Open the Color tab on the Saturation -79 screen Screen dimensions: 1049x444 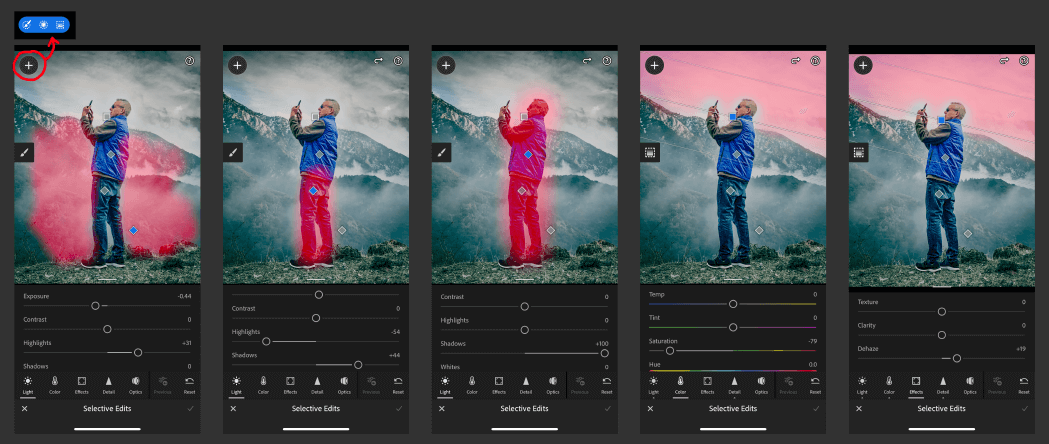[x=680, y=384]
